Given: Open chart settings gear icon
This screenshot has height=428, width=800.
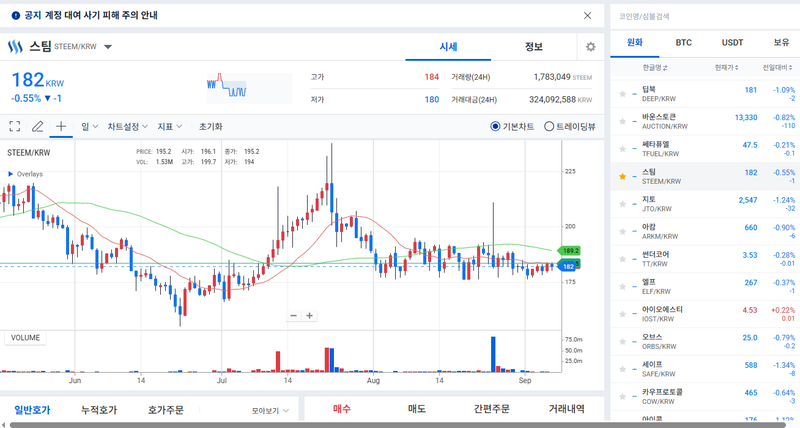Looking at the screenshot, I should tap(590, 47).
